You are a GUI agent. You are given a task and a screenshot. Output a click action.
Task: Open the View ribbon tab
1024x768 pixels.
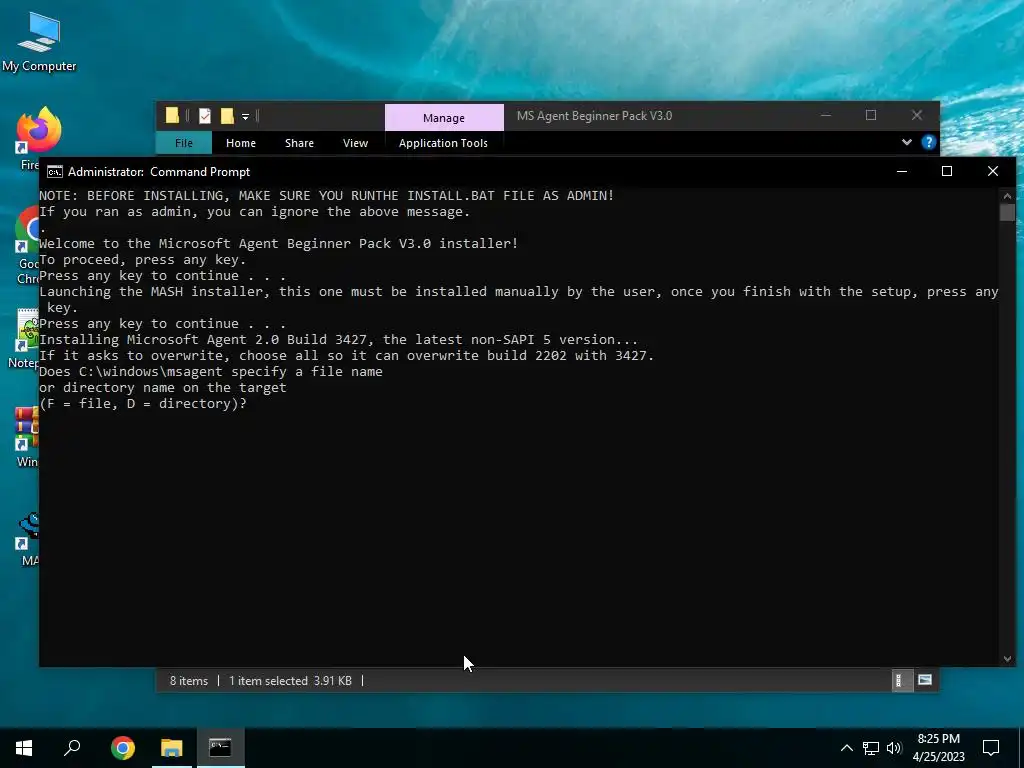click(355, 143)
